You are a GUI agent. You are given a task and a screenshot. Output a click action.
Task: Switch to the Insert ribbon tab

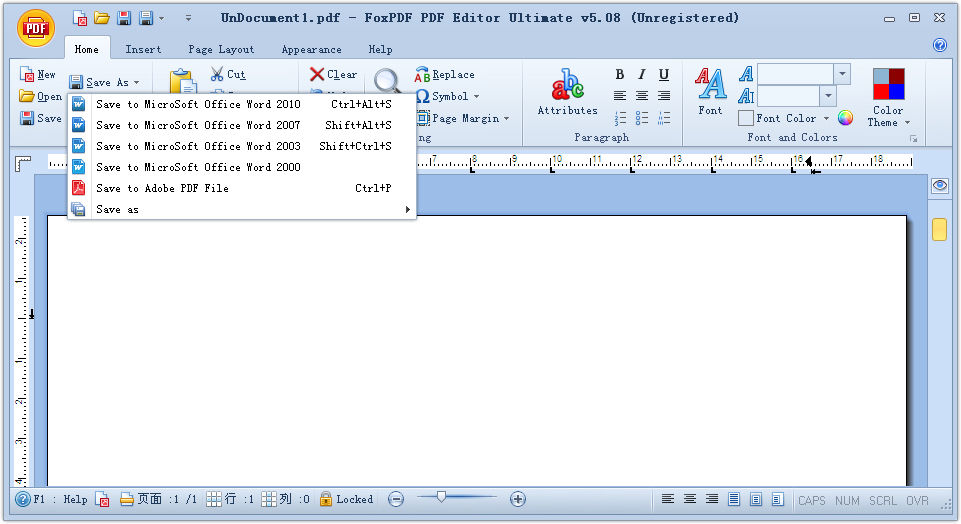(143, 49)
